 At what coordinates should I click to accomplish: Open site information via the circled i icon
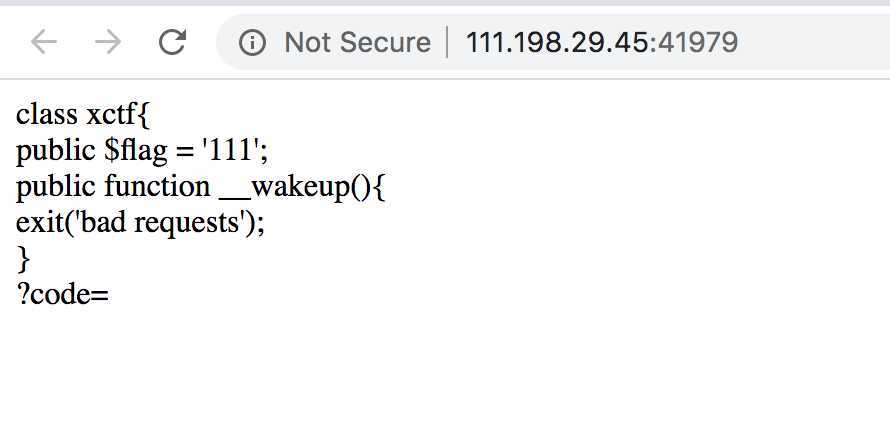[252, 43]
